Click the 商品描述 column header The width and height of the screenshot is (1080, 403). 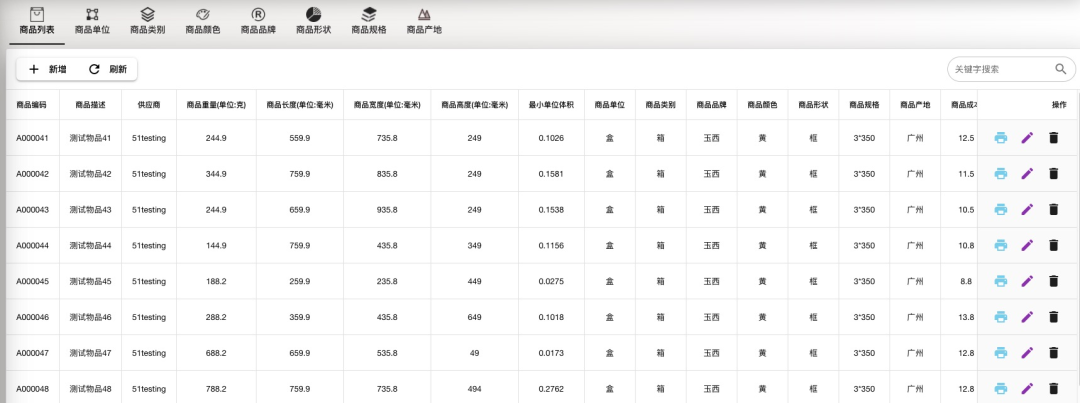coord(90,105)
